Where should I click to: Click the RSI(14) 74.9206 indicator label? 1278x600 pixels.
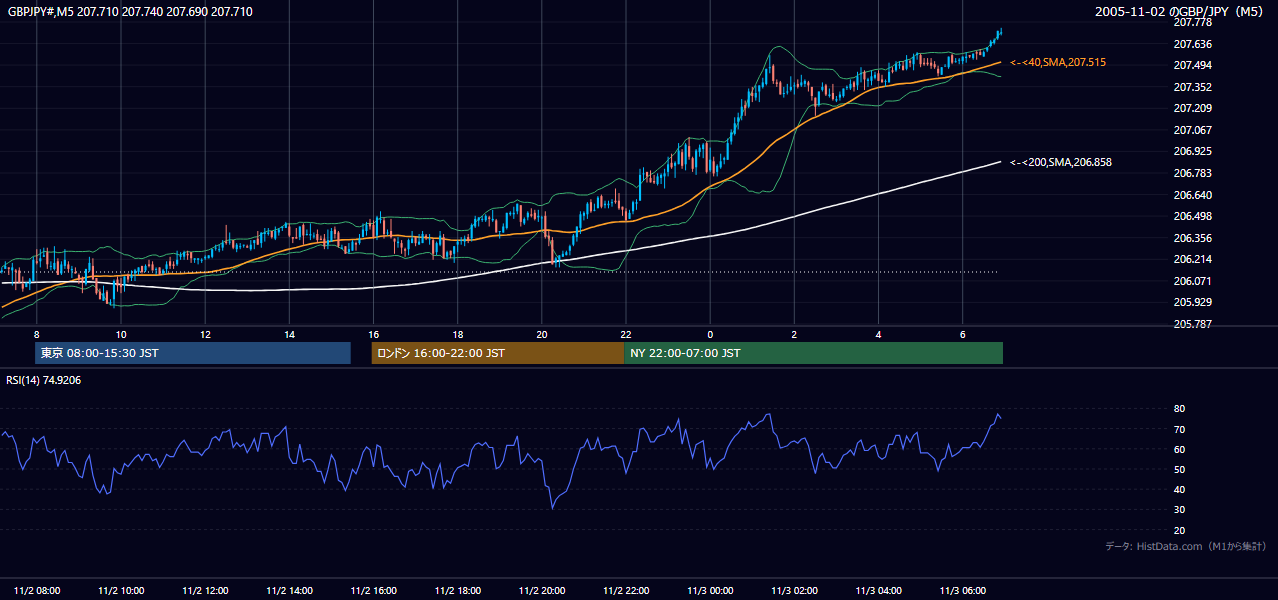point(44,380)
